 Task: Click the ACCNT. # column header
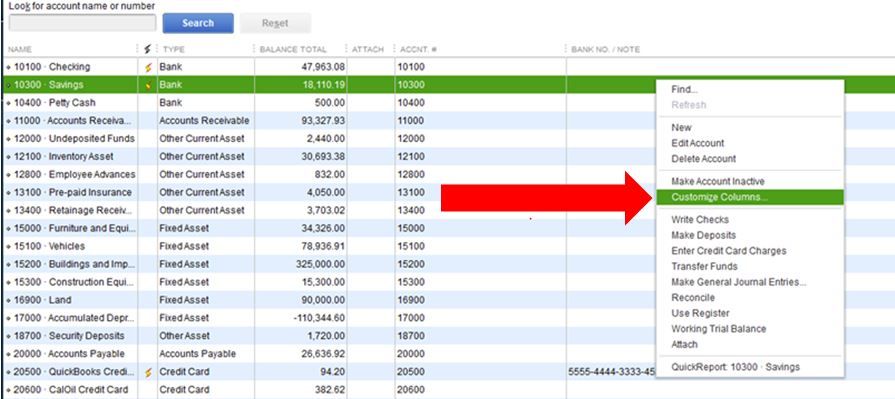coord(418,50)
